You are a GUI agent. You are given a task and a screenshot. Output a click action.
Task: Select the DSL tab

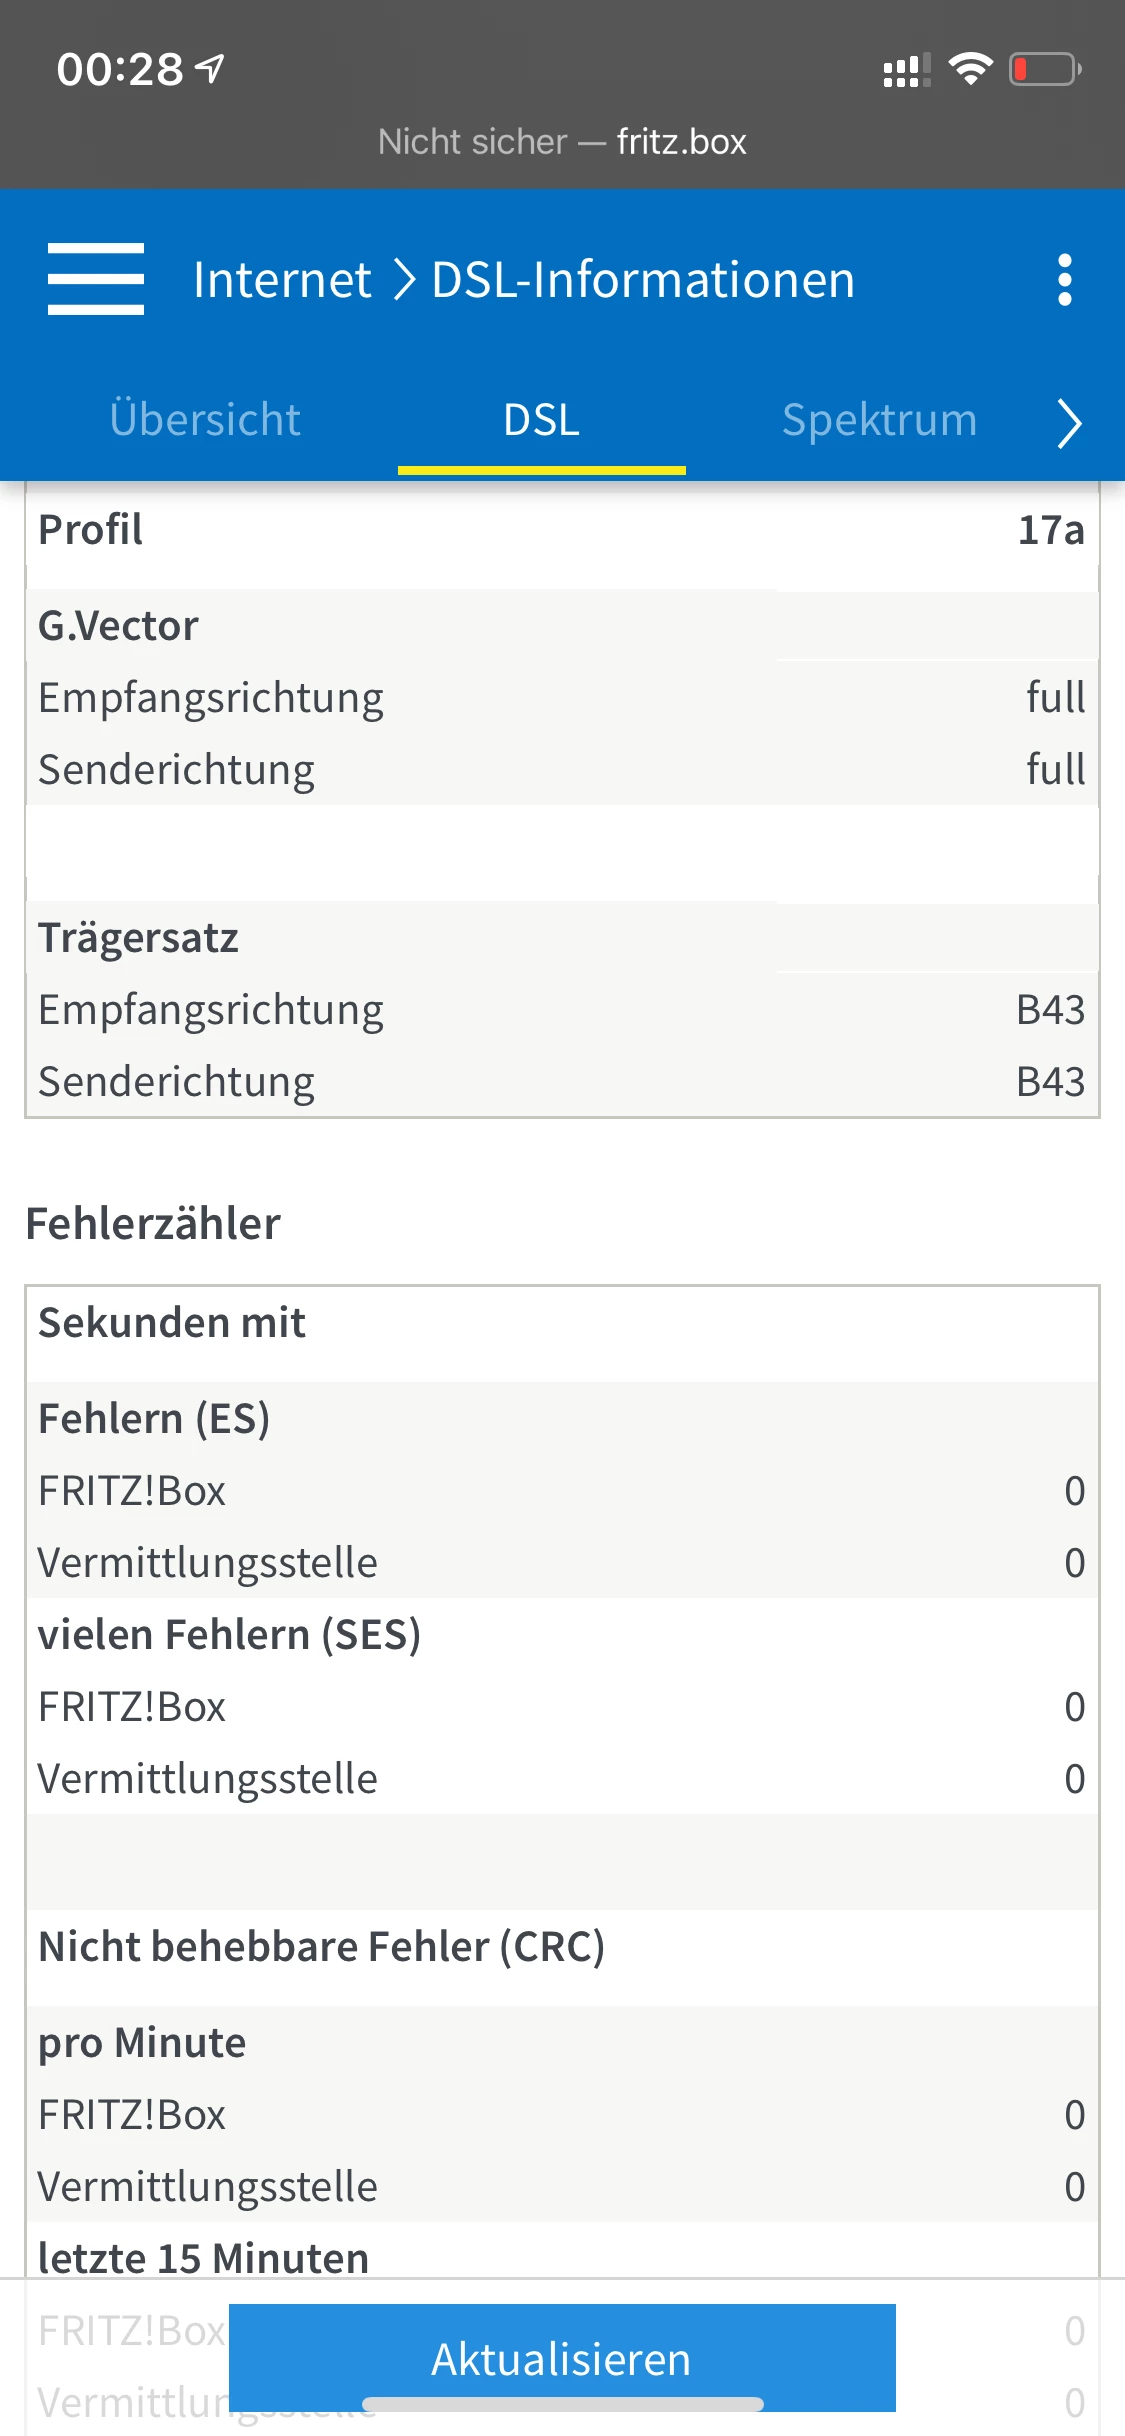(541, 420)
